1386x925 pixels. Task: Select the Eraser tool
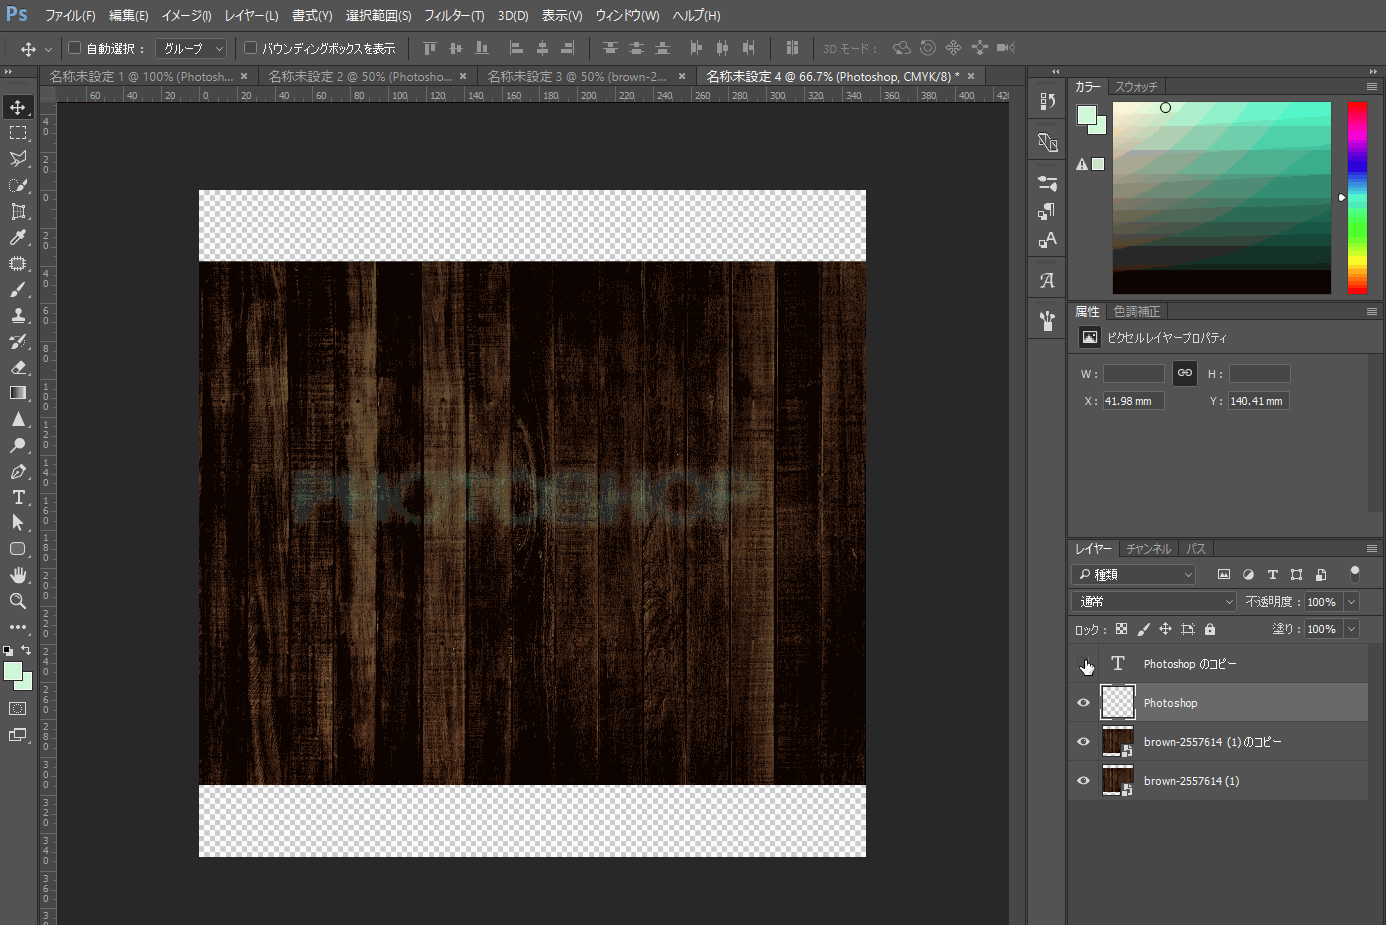(x=18, y=367)
